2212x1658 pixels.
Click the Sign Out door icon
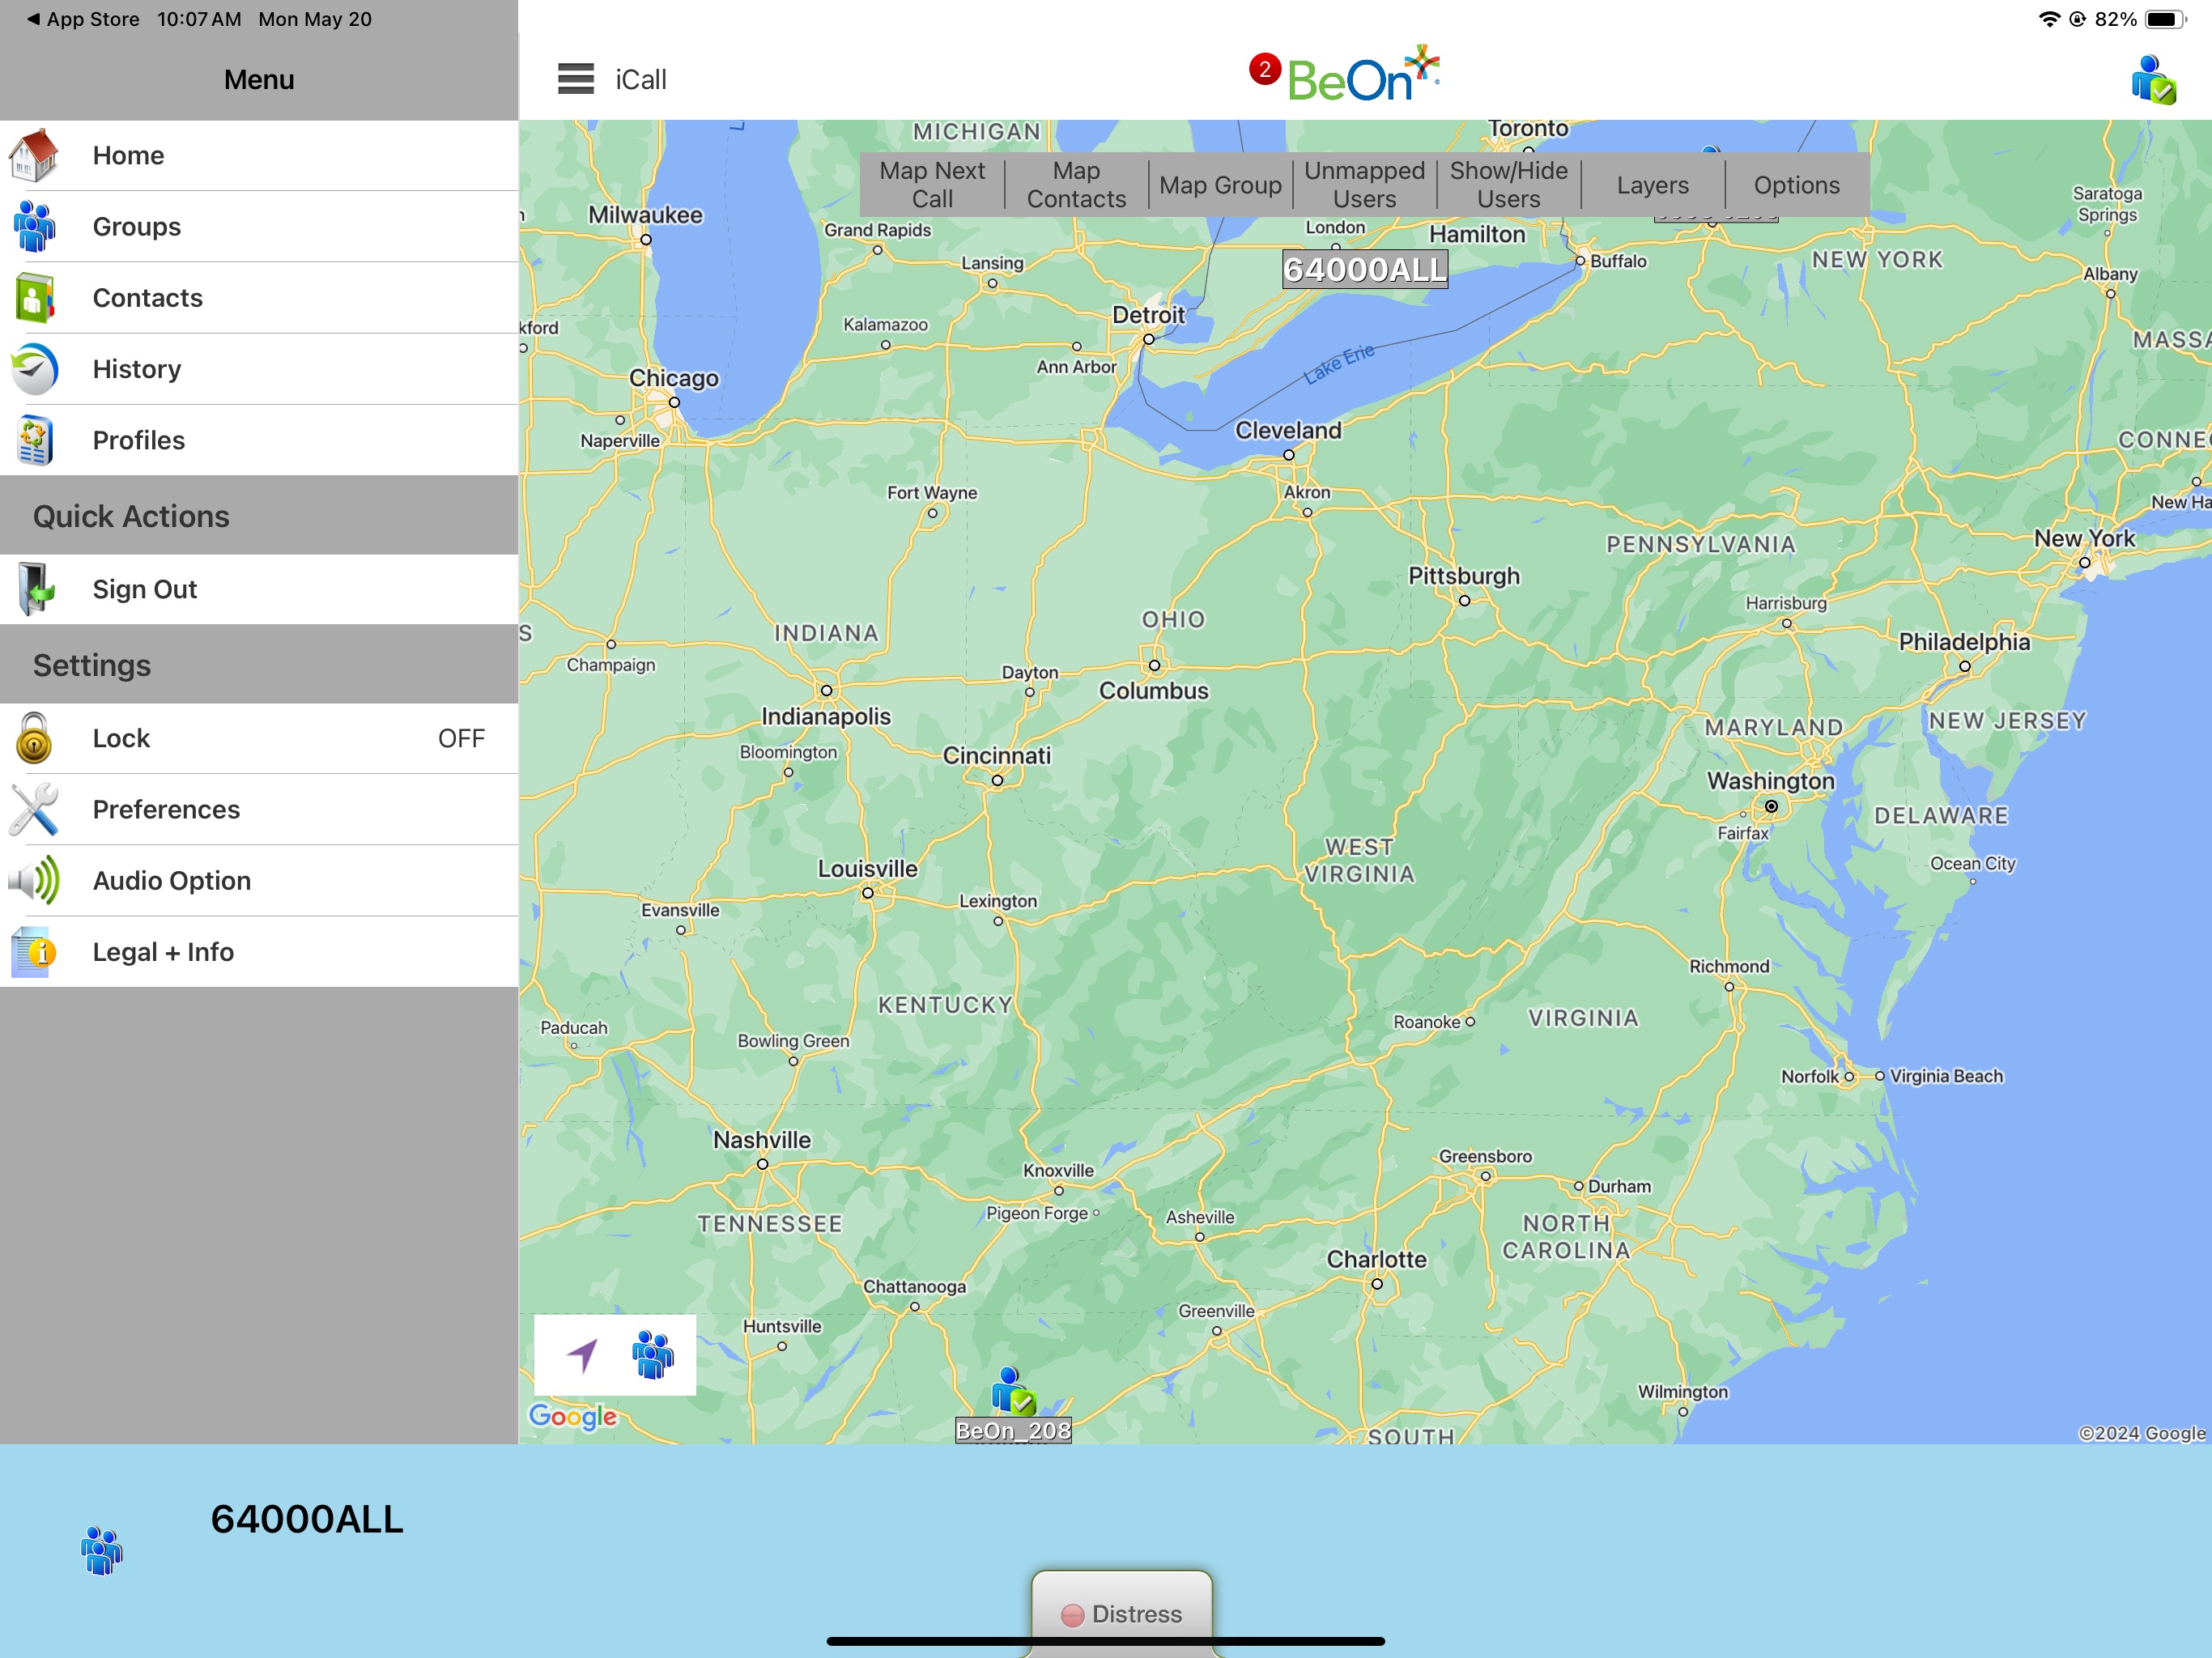click(36, 589)
